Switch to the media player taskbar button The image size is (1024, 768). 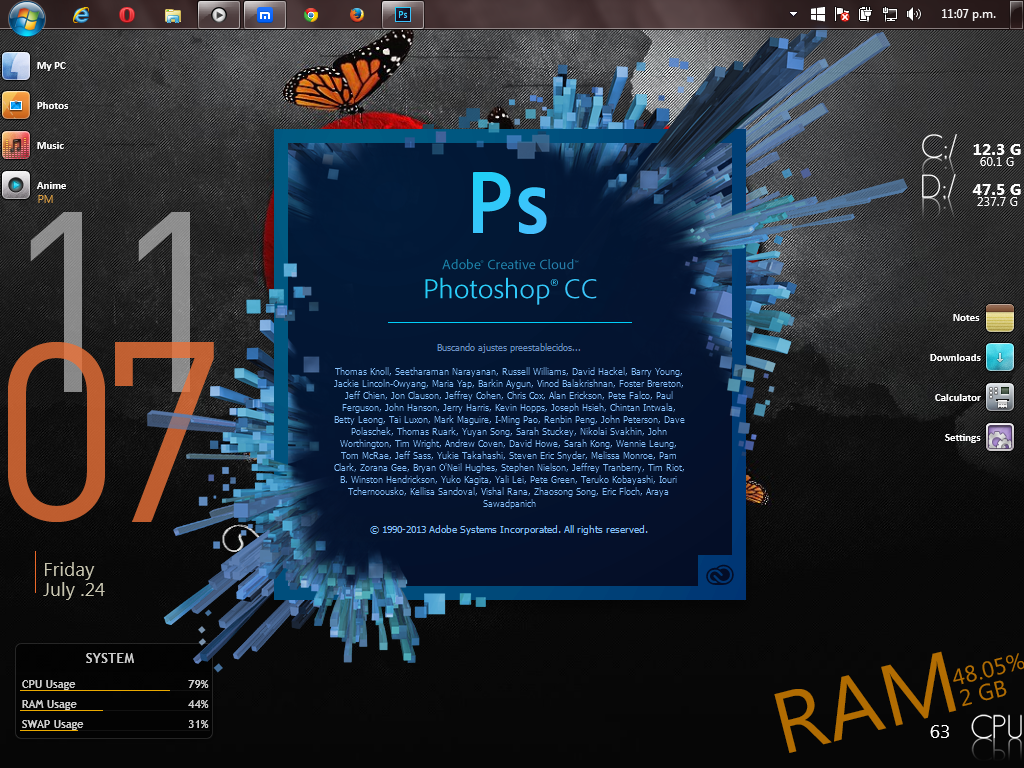219,14
